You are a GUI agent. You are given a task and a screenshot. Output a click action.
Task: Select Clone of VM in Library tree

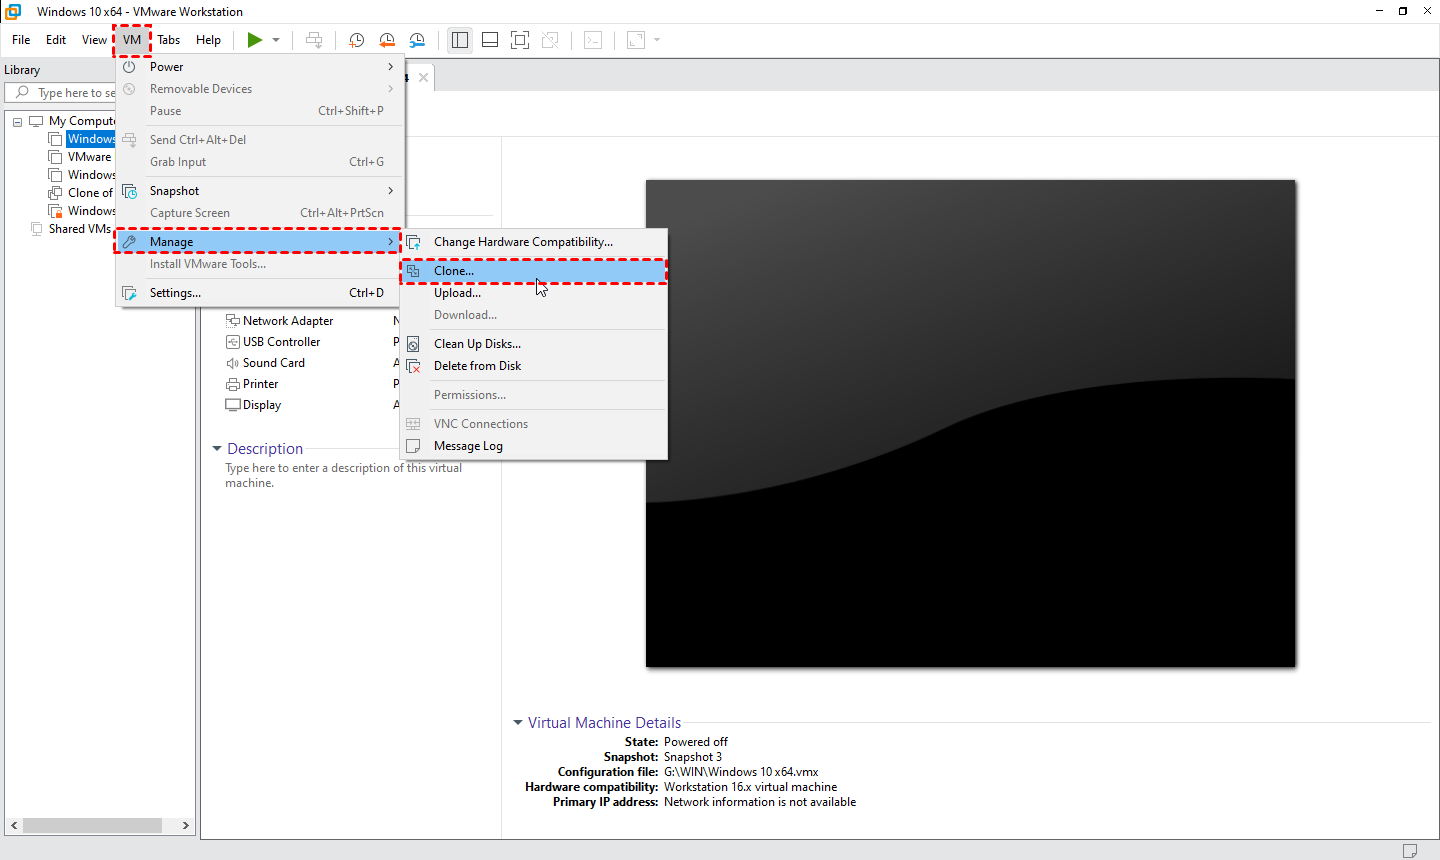tap(89, 193)
